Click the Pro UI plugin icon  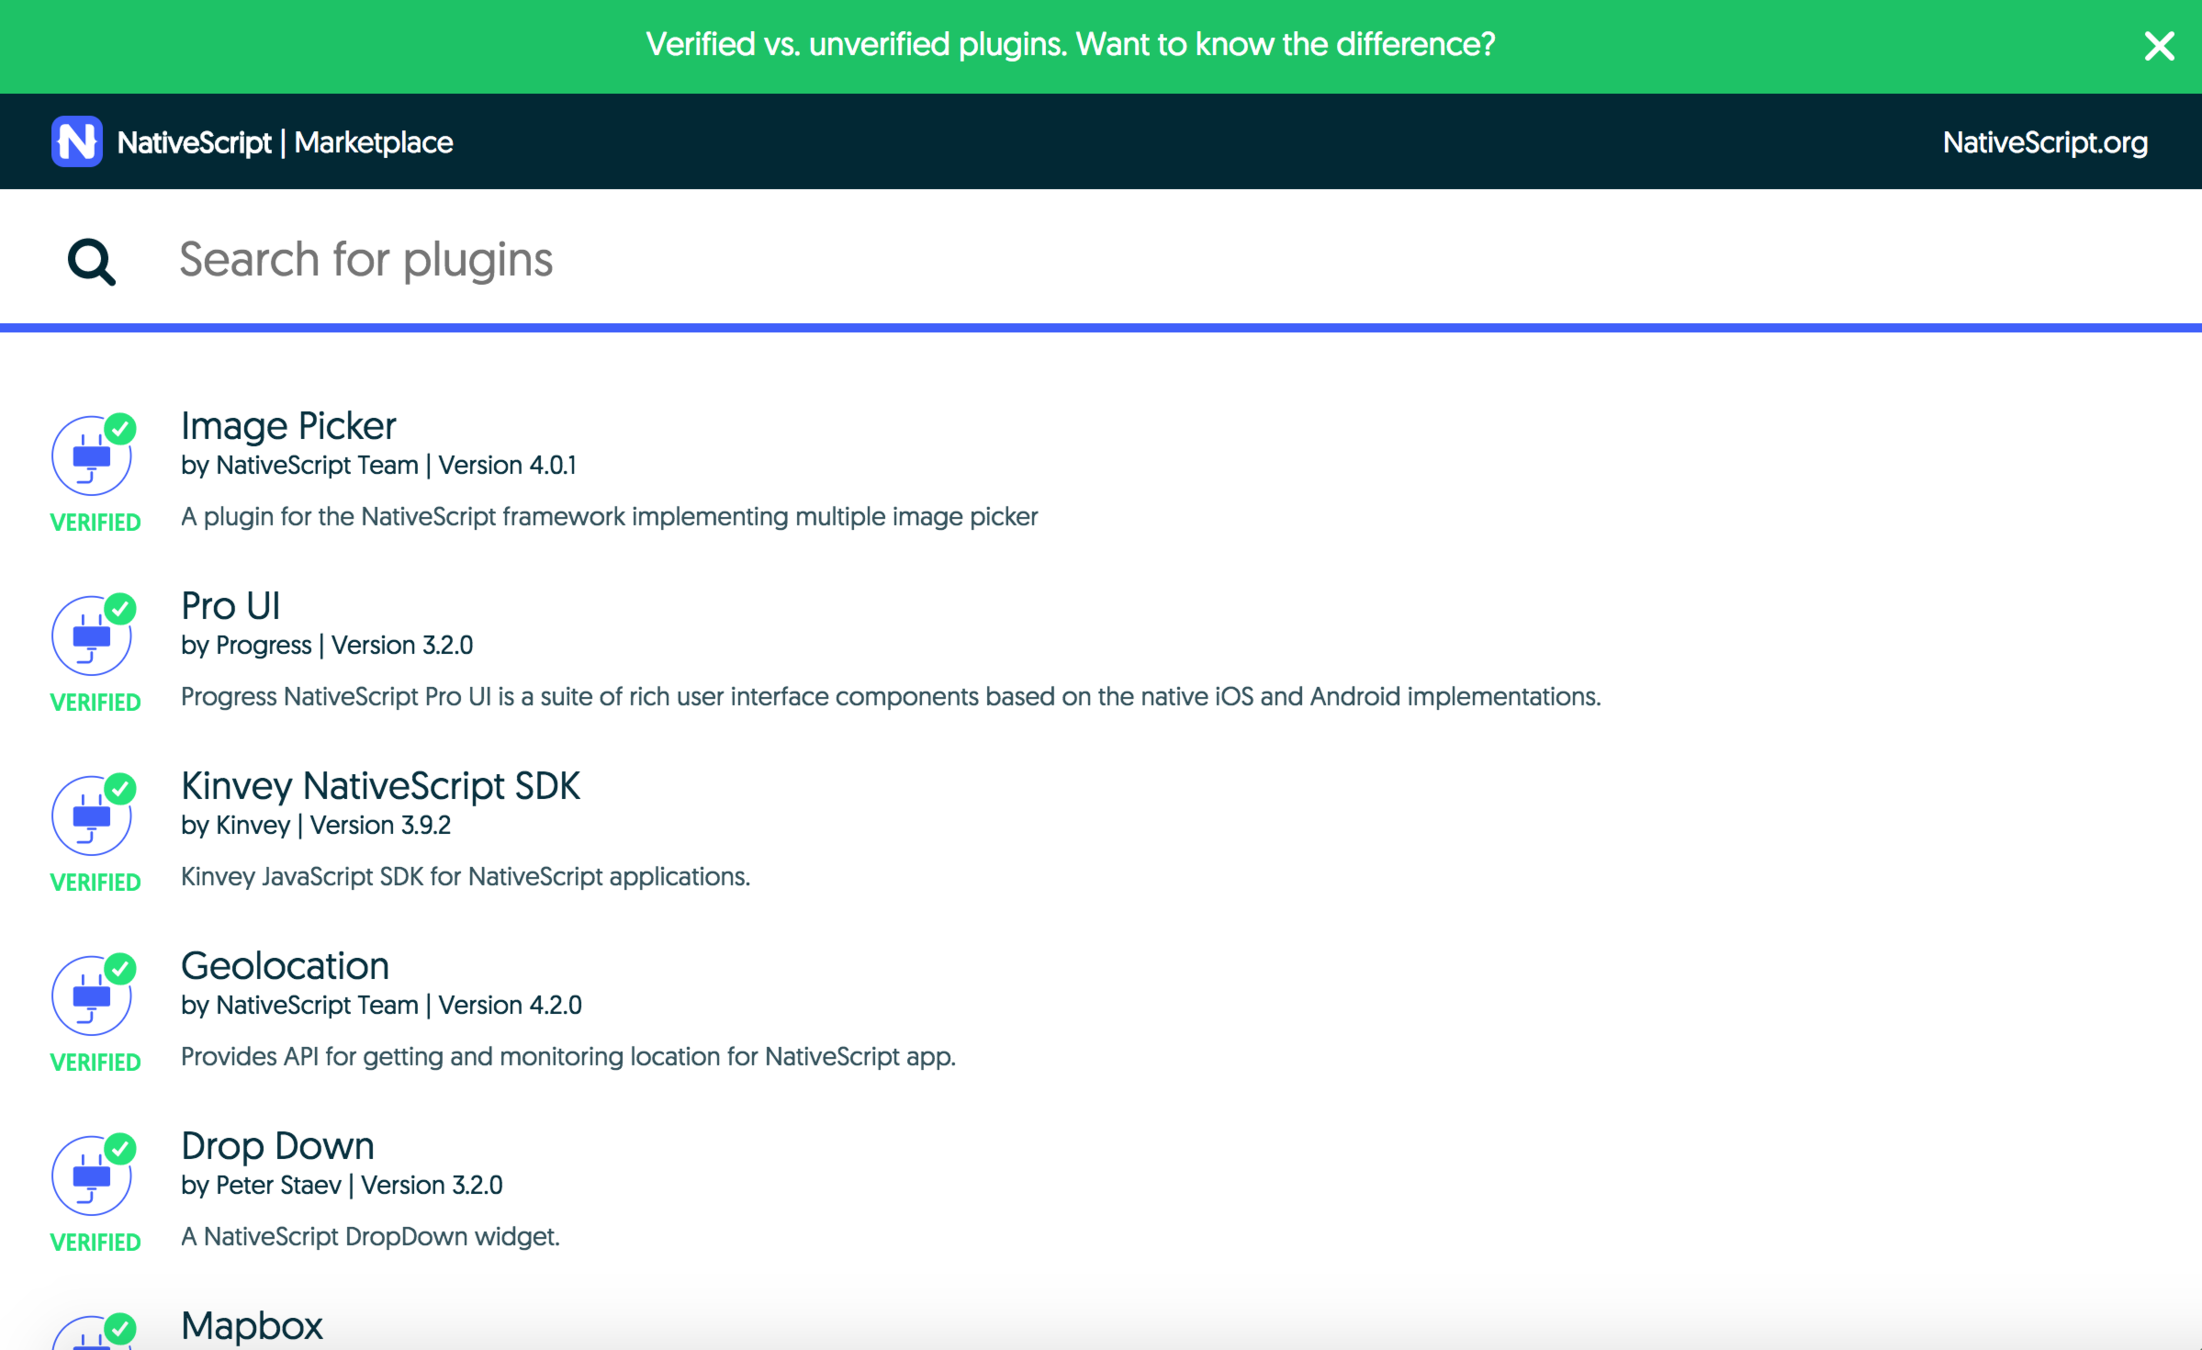pos(92,636)
